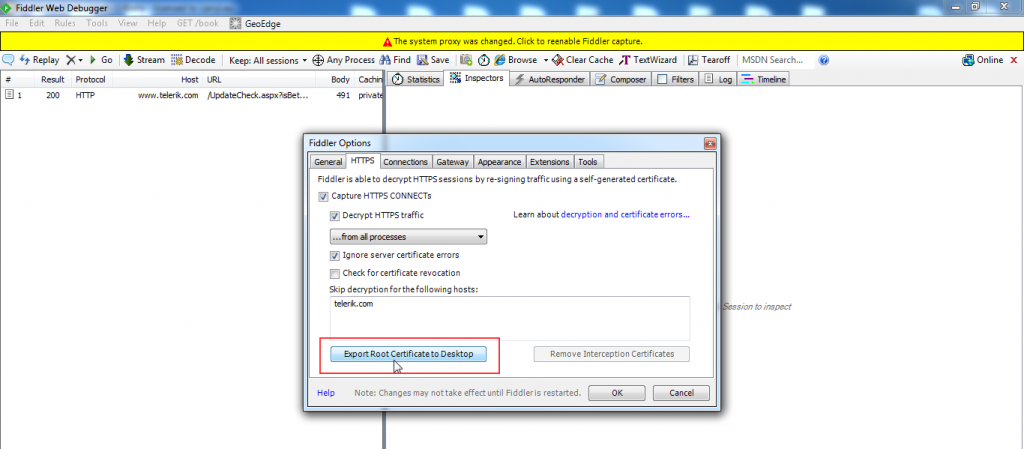Replay the selected session

40,60
